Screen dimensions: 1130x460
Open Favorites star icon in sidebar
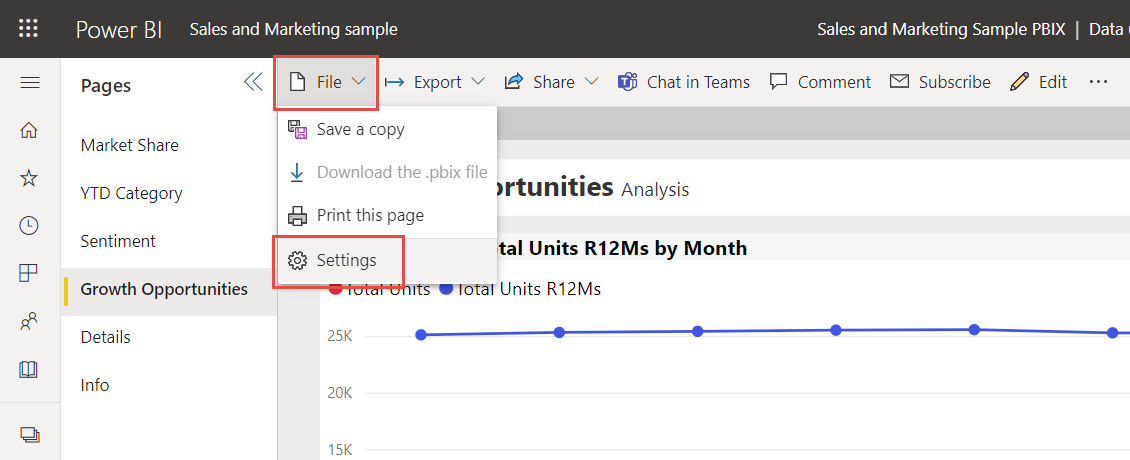click(29, 178)
